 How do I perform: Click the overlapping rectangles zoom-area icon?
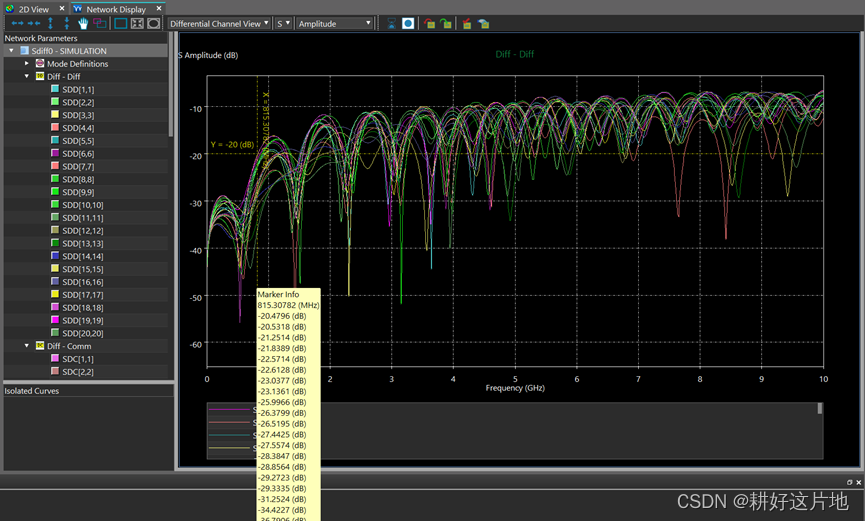pos(100,23)
